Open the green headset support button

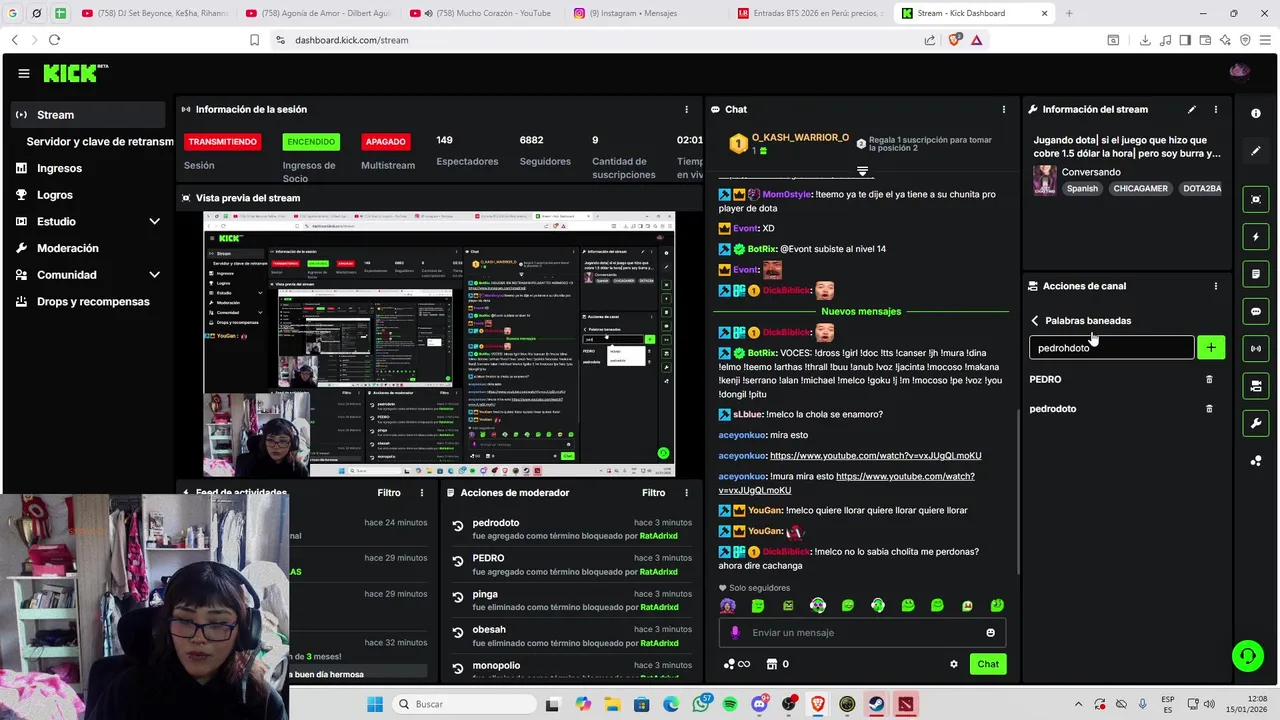[1247, 656]
